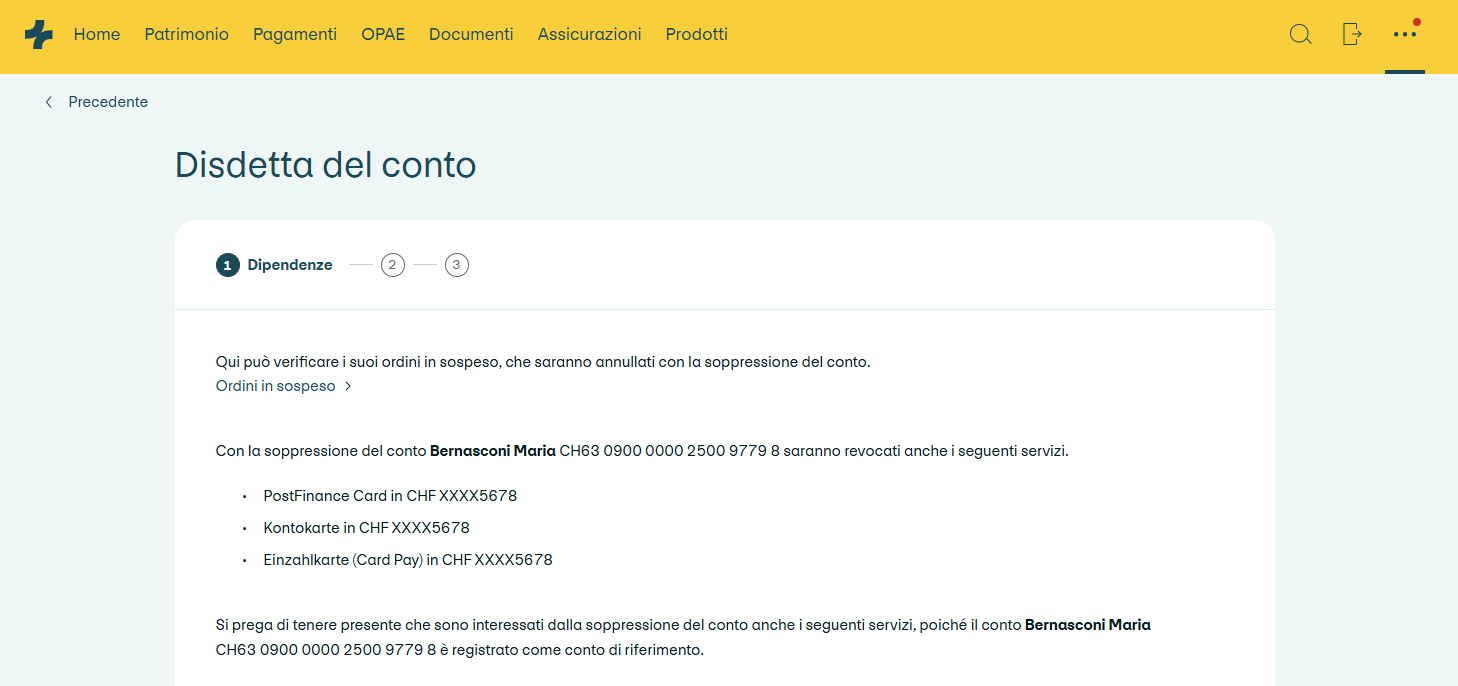Open the Assicurazioni menu
1458x686 pixels.
[590, 34]
